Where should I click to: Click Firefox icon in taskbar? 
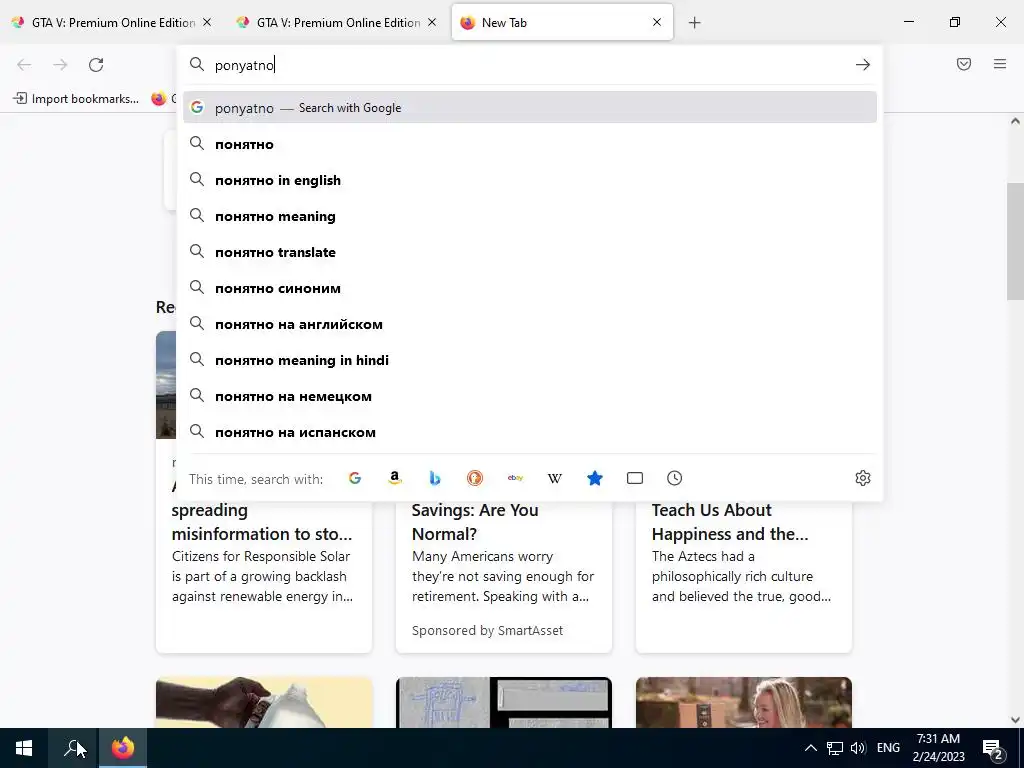(123, 748)
